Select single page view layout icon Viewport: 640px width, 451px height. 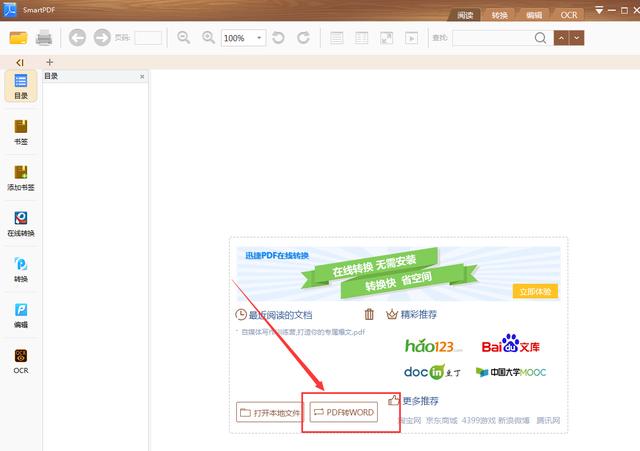[x=337, y=38]
